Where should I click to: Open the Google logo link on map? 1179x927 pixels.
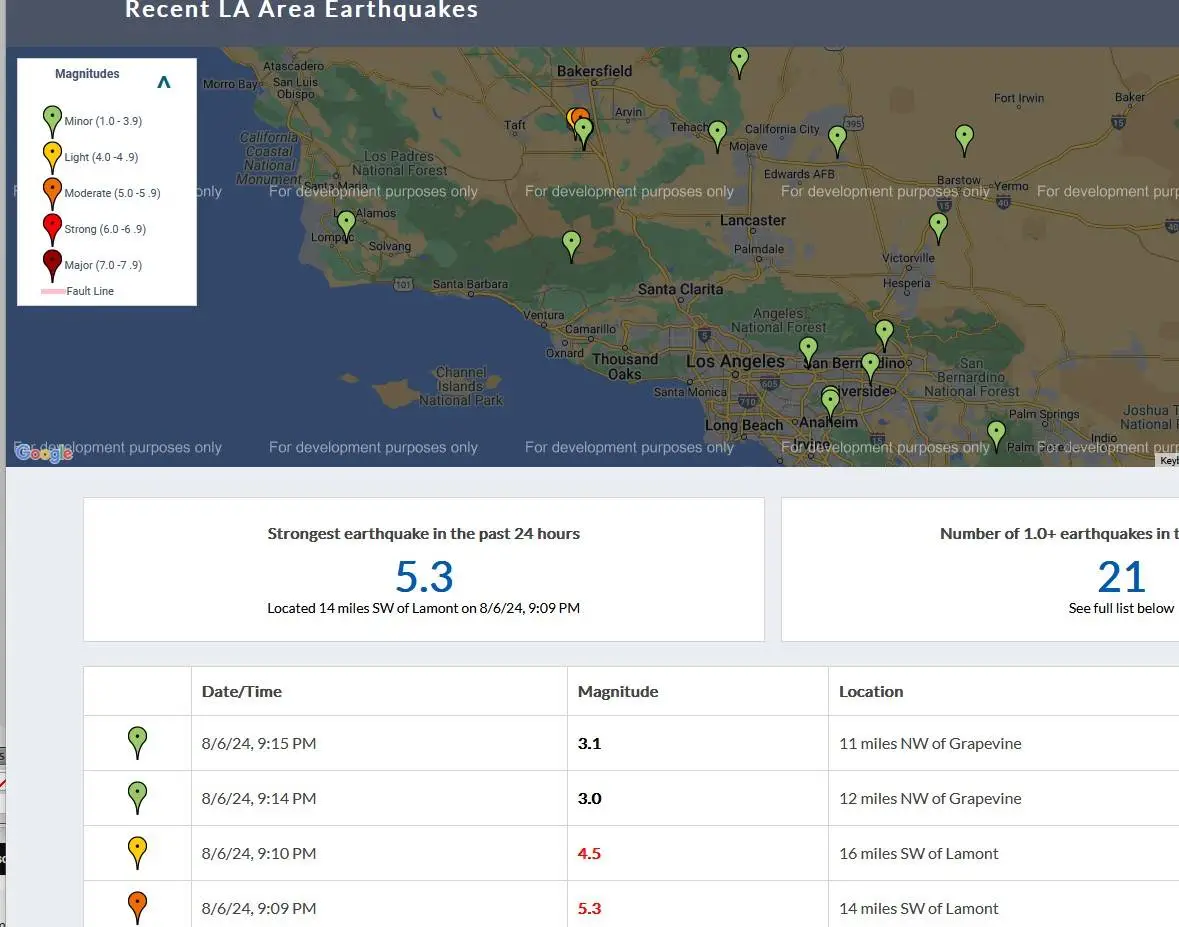[44, 453]
